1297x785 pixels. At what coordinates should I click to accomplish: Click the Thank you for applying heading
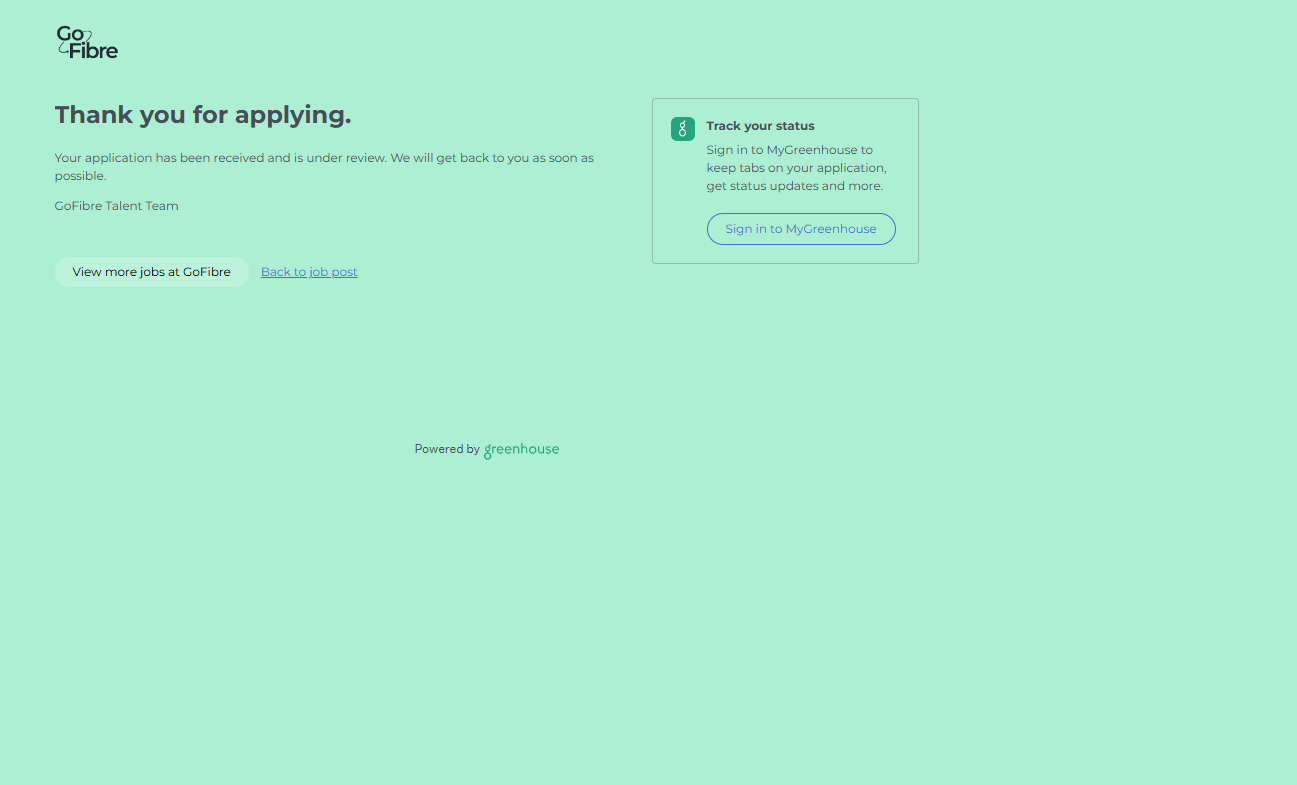pos(203,115)
